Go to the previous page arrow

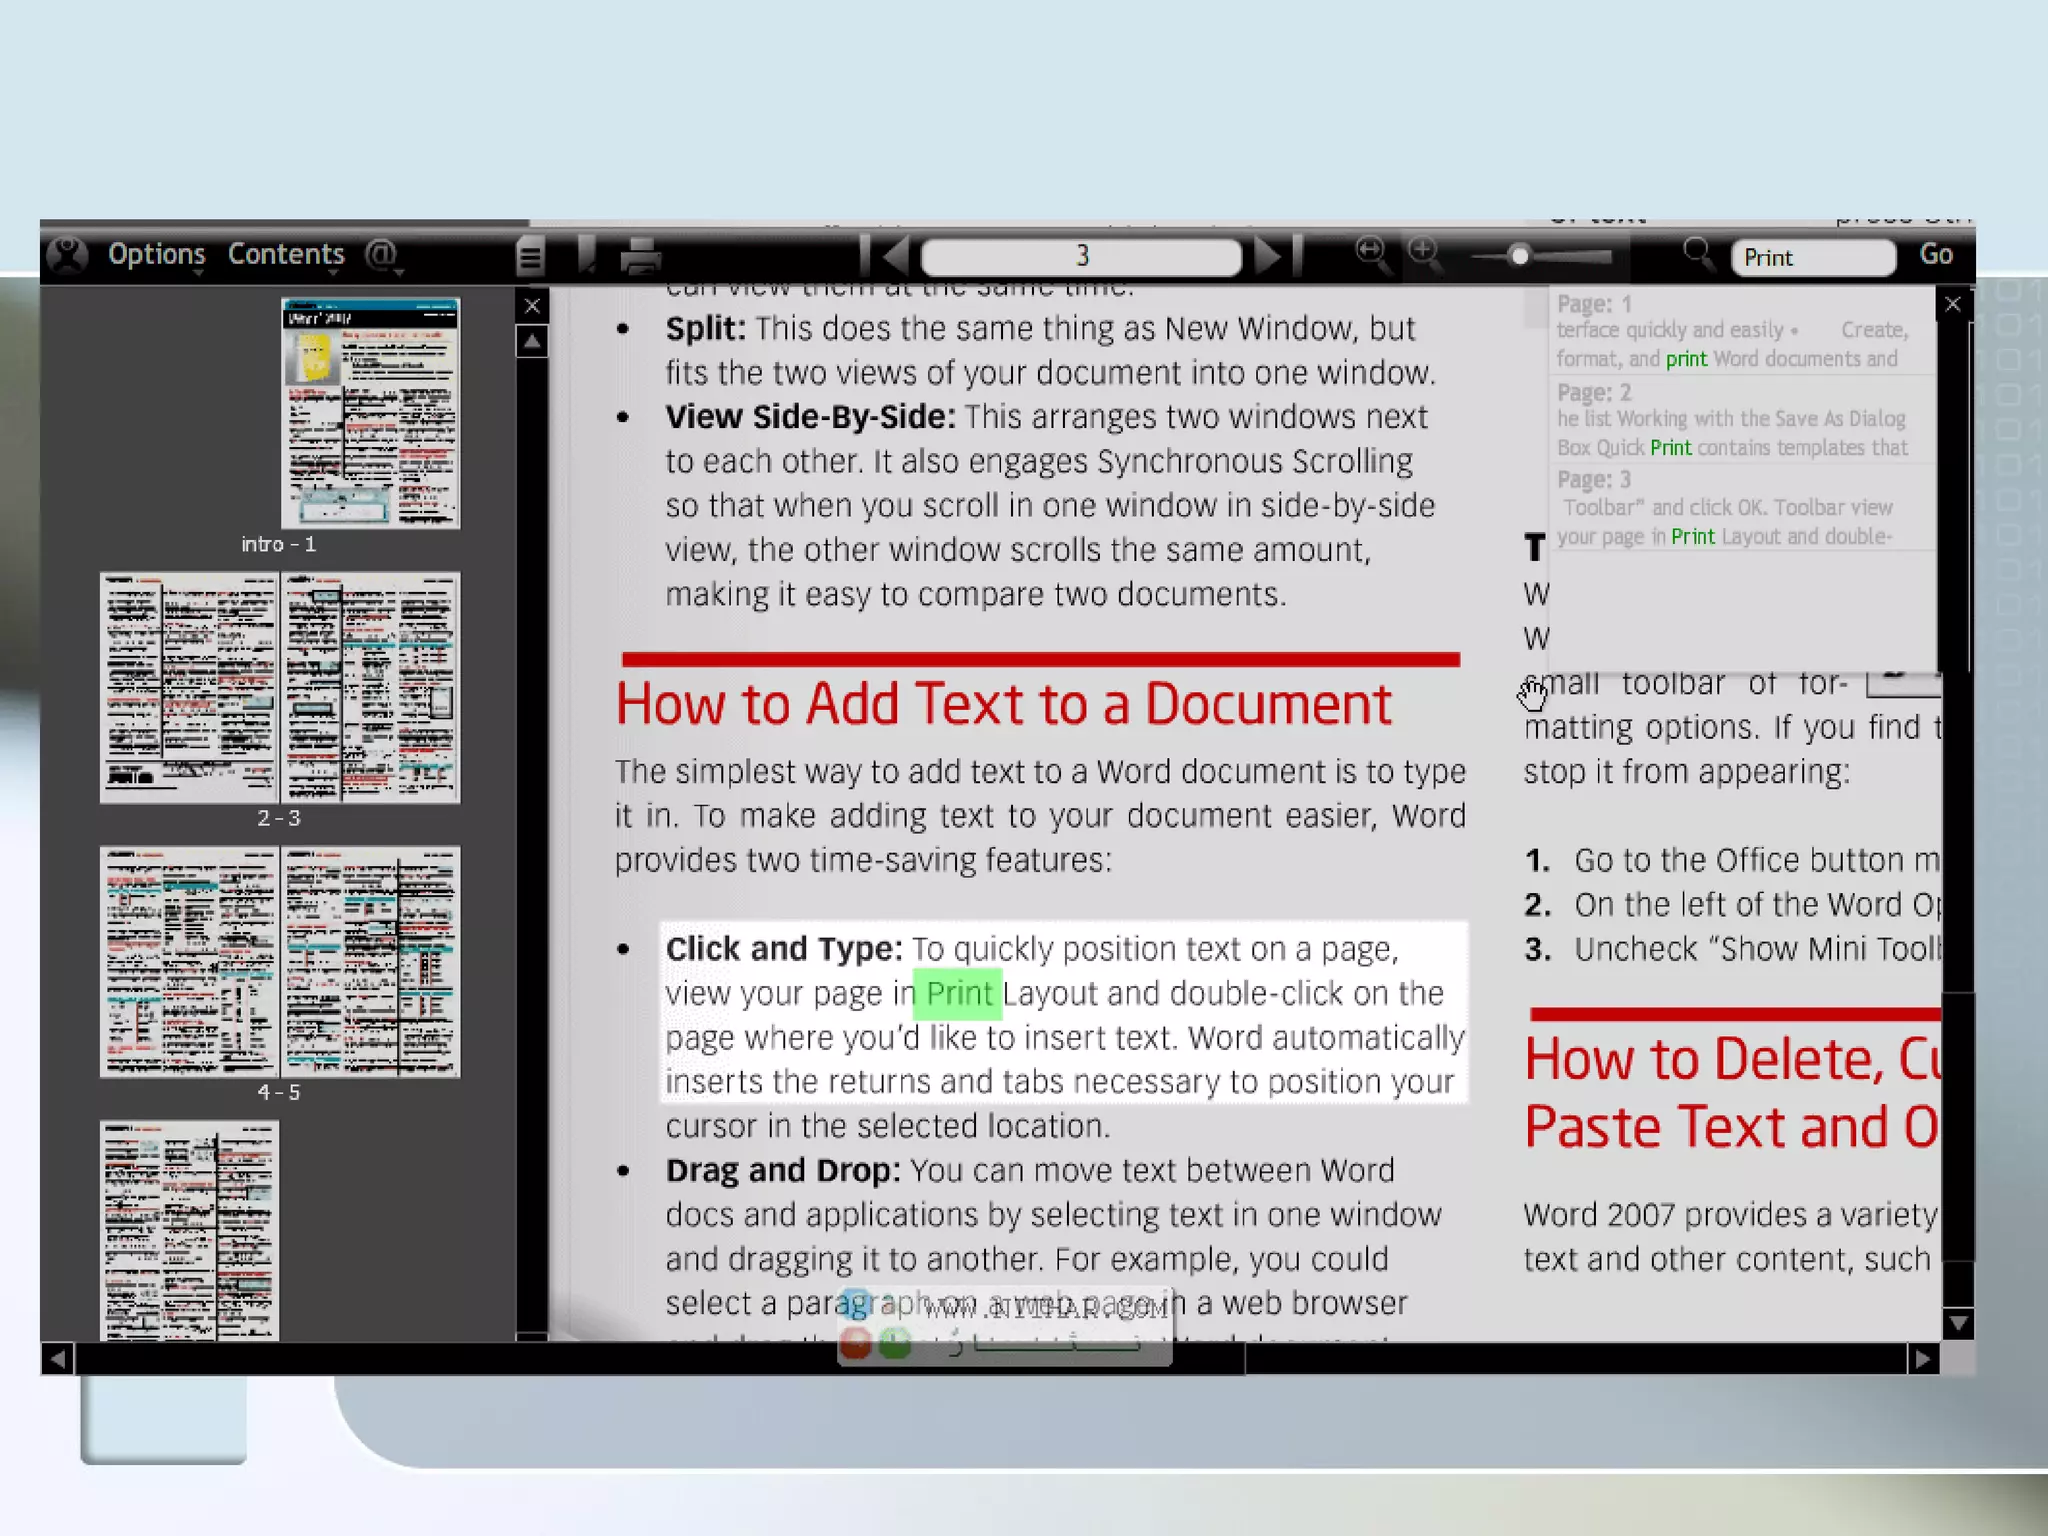pyautogui.click(x=894, y=256)
